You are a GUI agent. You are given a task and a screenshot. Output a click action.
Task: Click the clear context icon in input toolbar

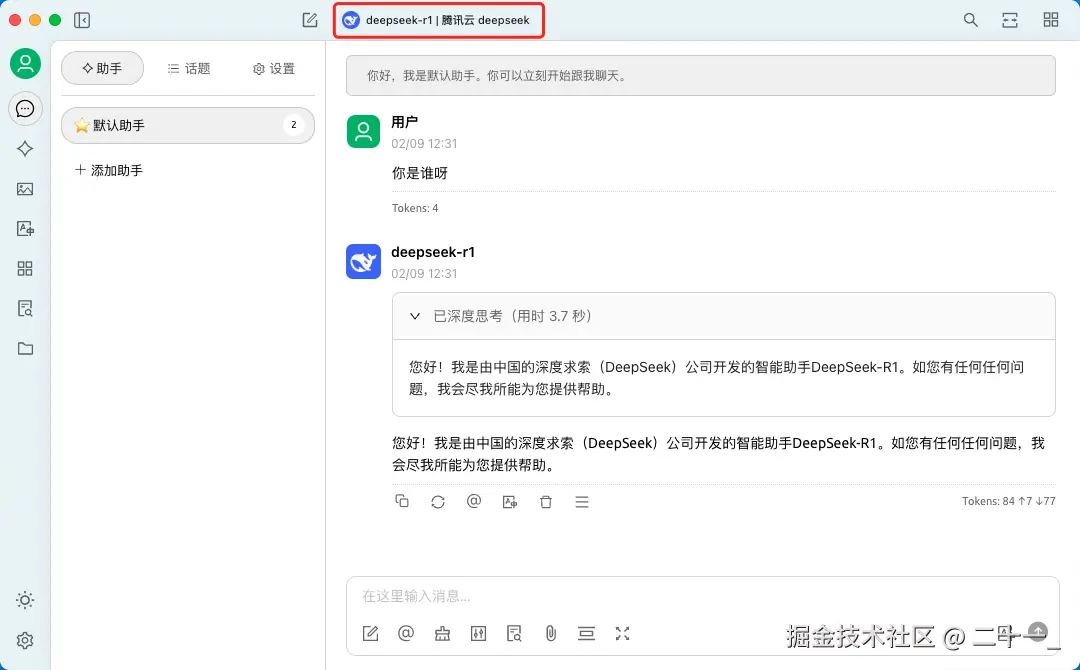coord(586,634)
